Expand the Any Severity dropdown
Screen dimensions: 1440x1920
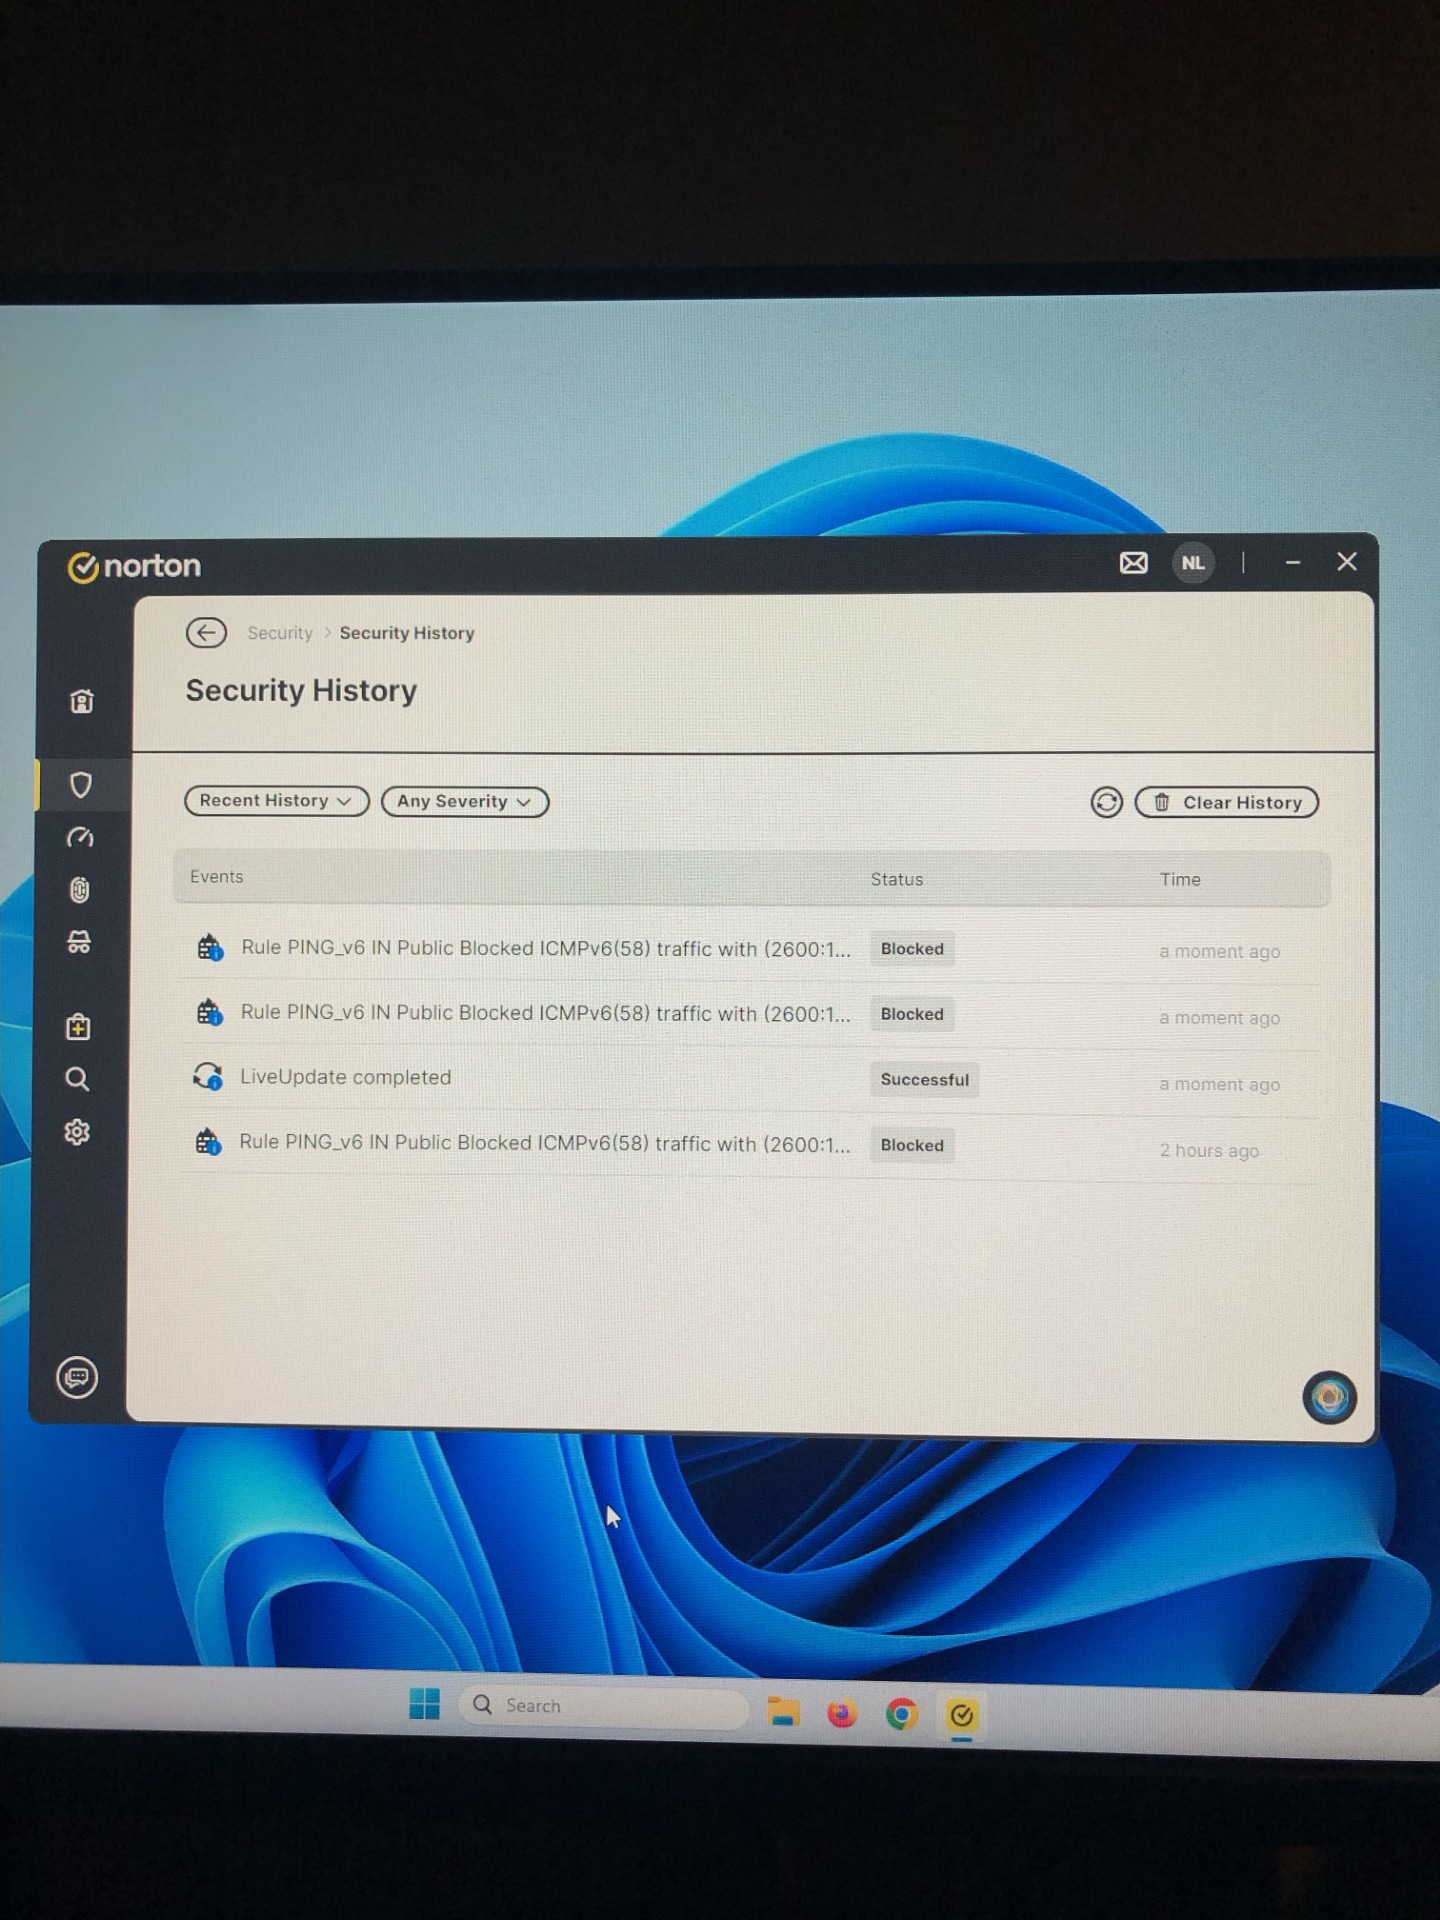[x=465, y=802]
